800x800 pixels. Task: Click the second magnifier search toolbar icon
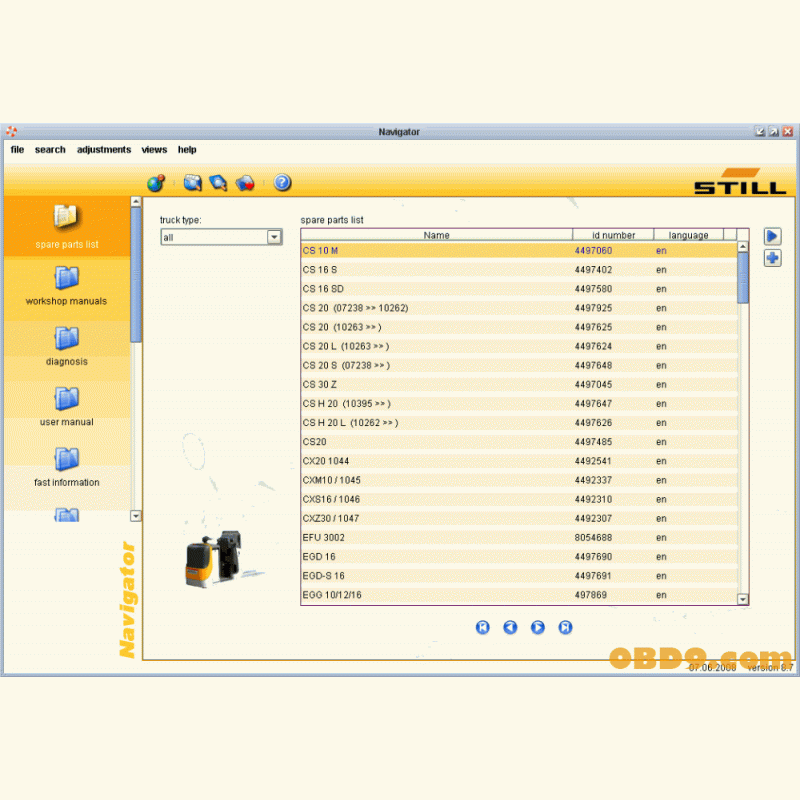click(218, 183)
